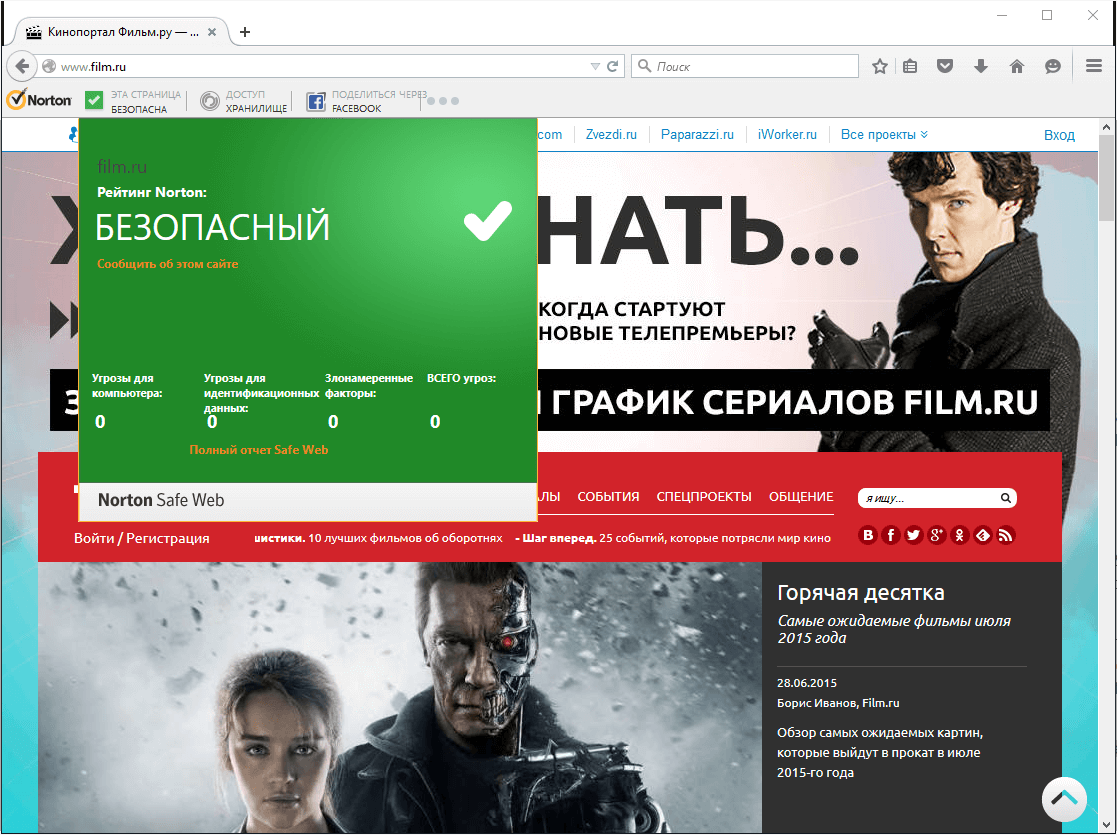Screen dimensions: 1117x835
Task: Switch to the СОБЫТИЯ section tab
Action: [608, 496]
